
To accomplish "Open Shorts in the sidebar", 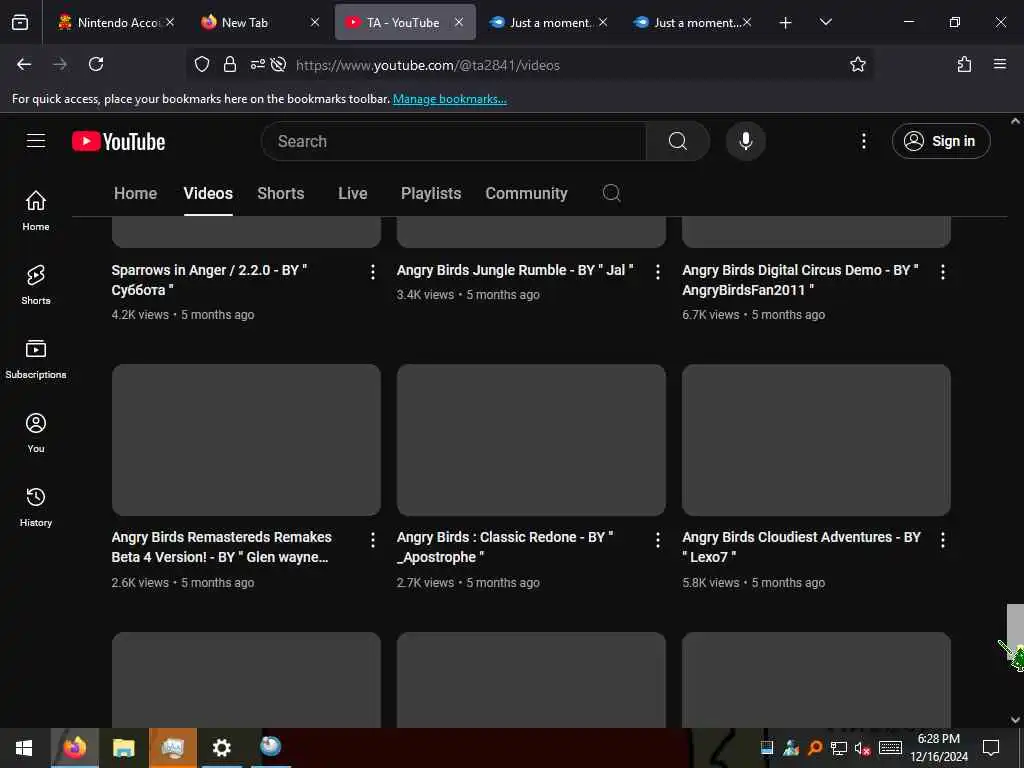I will [36, 285].
